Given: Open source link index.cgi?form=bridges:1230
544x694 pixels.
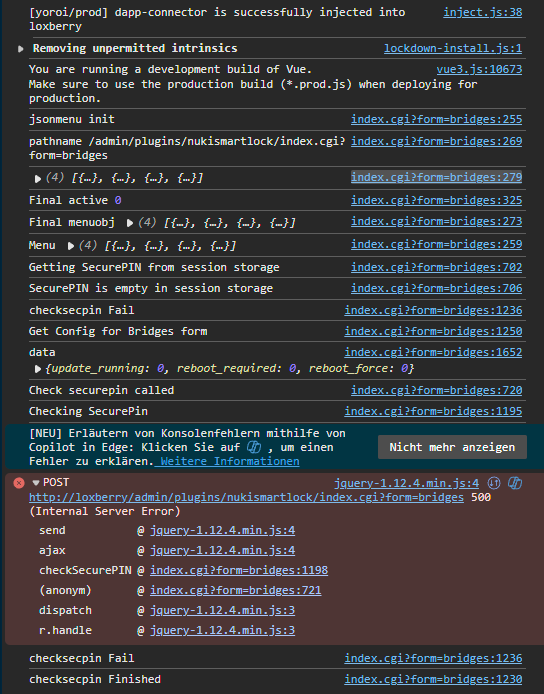Looking at the screenshot, I should coord(433,679).
